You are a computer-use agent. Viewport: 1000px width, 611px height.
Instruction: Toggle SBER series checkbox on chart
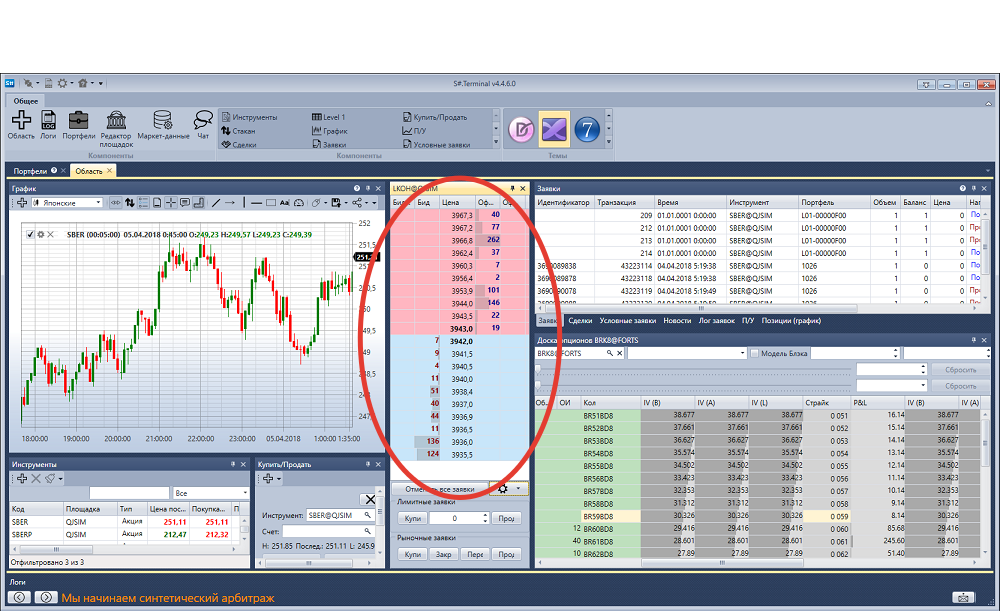pyautogui.click(x=29, y=234)
